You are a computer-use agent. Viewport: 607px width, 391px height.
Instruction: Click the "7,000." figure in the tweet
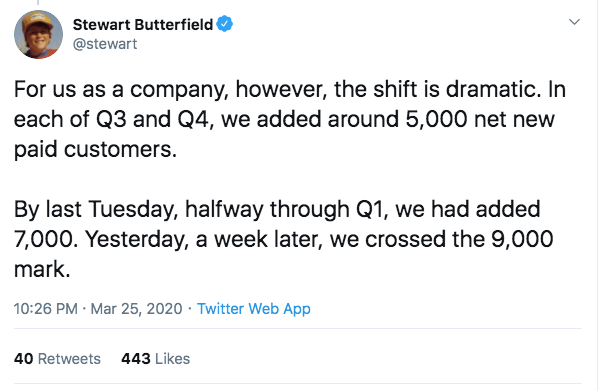click(44, 239)
